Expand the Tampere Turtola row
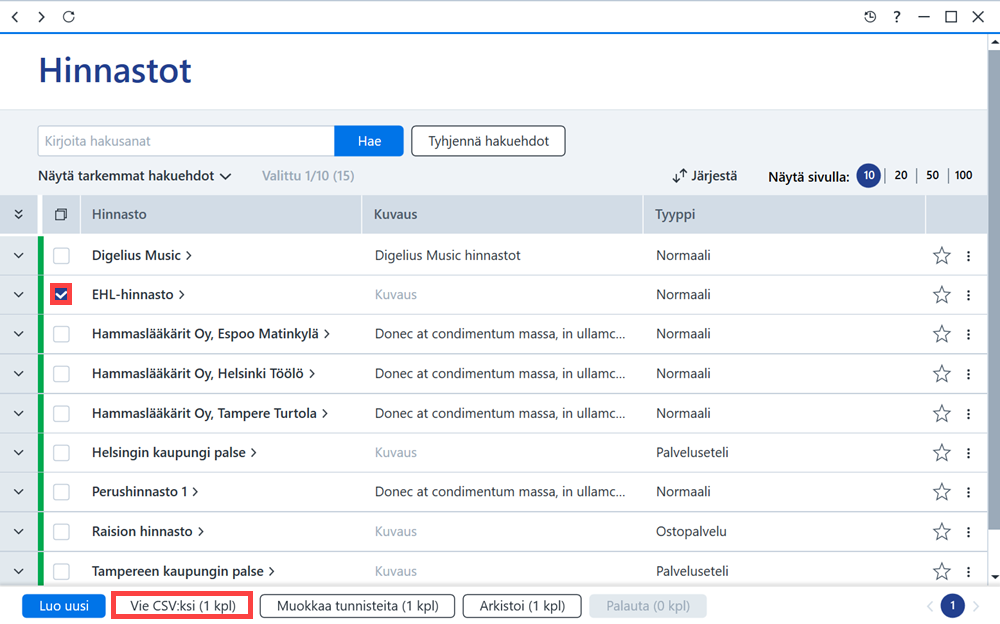Image resolution: width=1000 pixels, height=624 pixels. coord(18,413)
